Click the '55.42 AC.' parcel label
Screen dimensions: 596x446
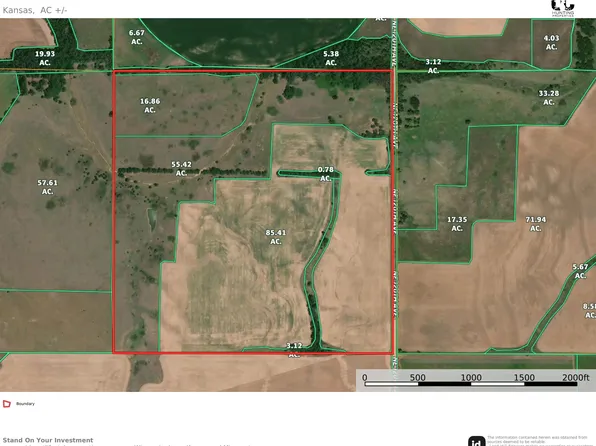pyautogui.click(x=181, y=169)
